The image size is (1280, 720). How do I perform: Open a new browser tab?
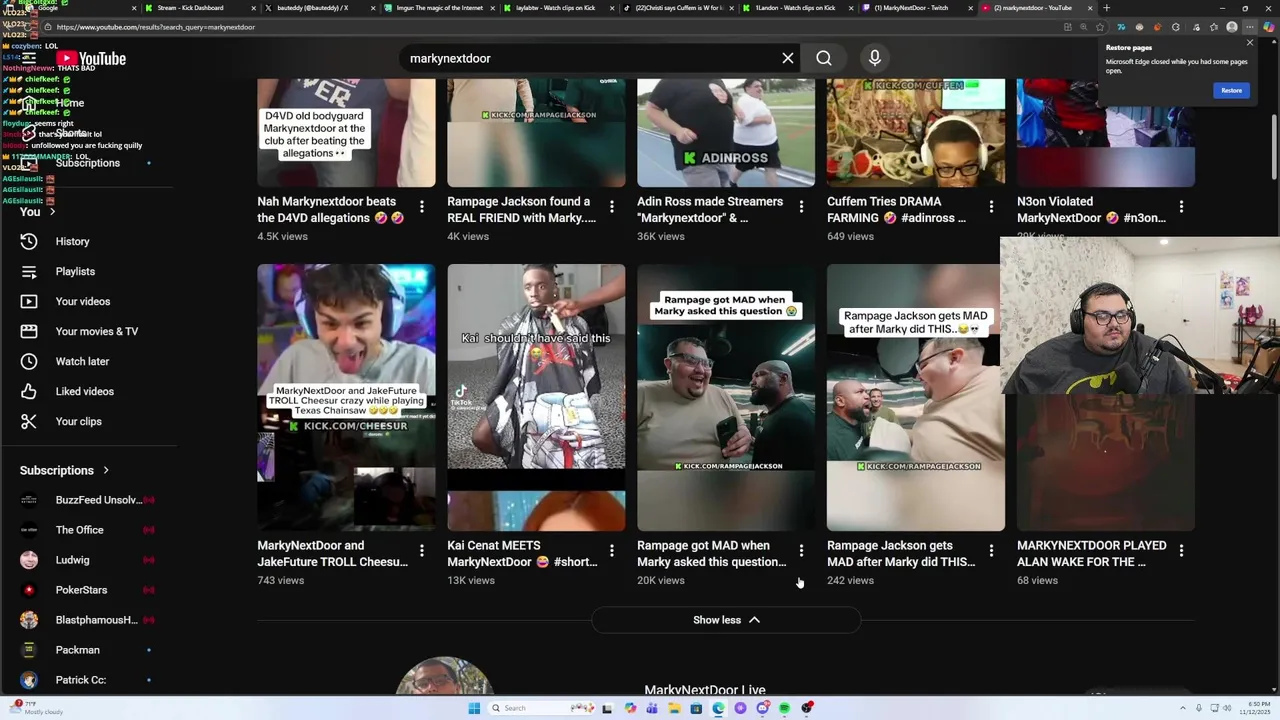point(1106,8)
